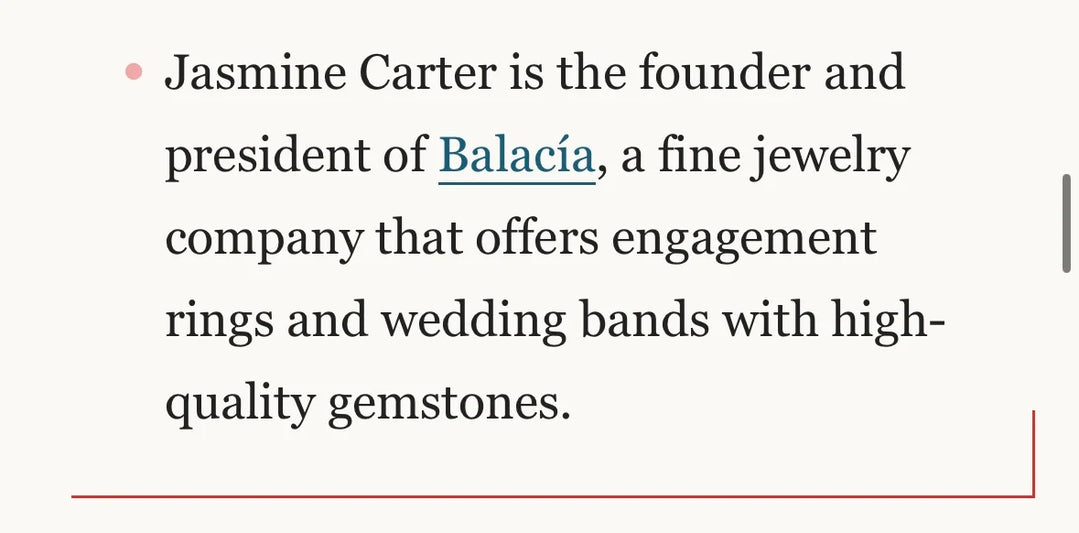Click the red horizontal border line below text
The height and width of the screenshot is (533, 1079).
tap(553, 496)
